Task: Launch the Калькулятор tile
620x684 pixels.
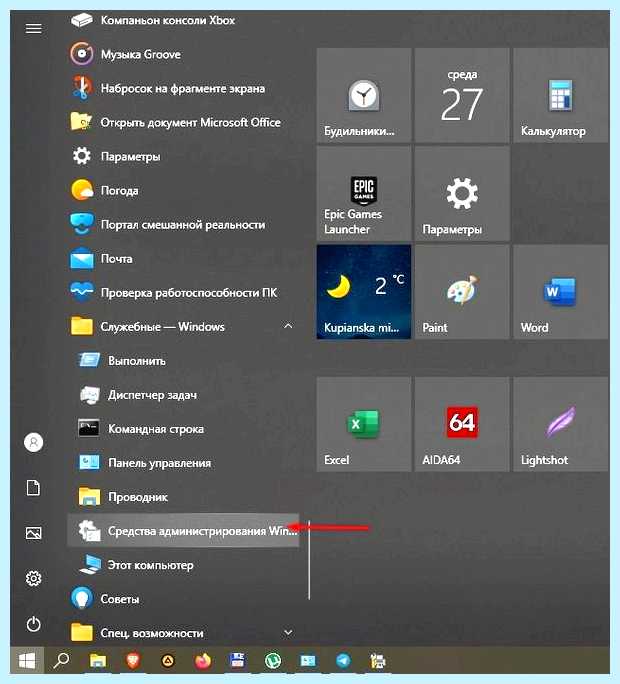Action: point(561,95)
